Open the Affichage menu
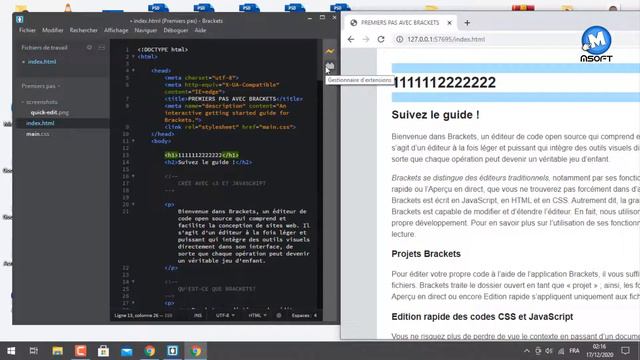This screenshot has width=640, height=360. pyautogui.click(x=116, y=30)
